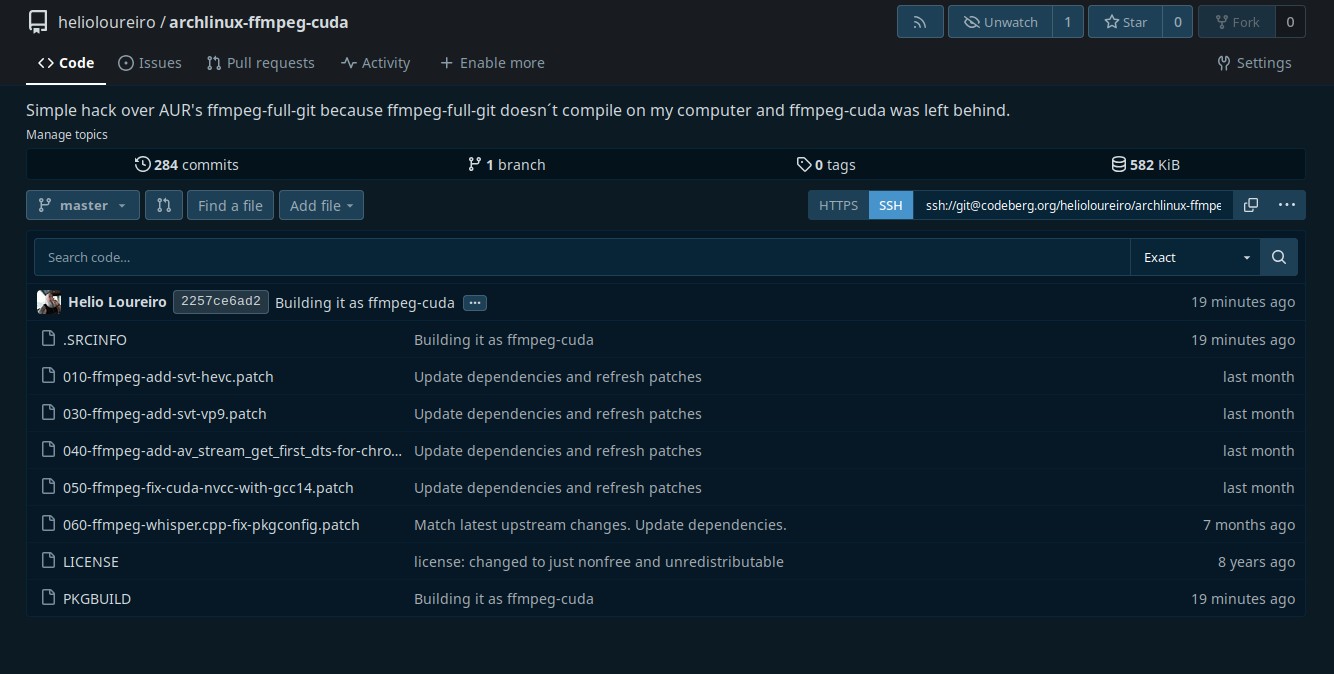Open the PKGBUILD file

(x=97, y=599)
